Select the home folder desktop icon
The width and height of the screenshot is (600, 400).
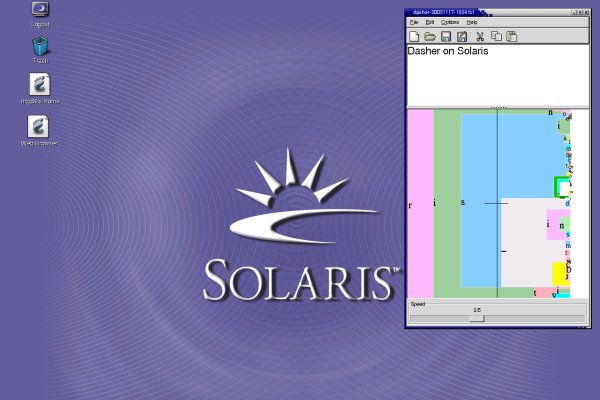[x=41, y=85]
